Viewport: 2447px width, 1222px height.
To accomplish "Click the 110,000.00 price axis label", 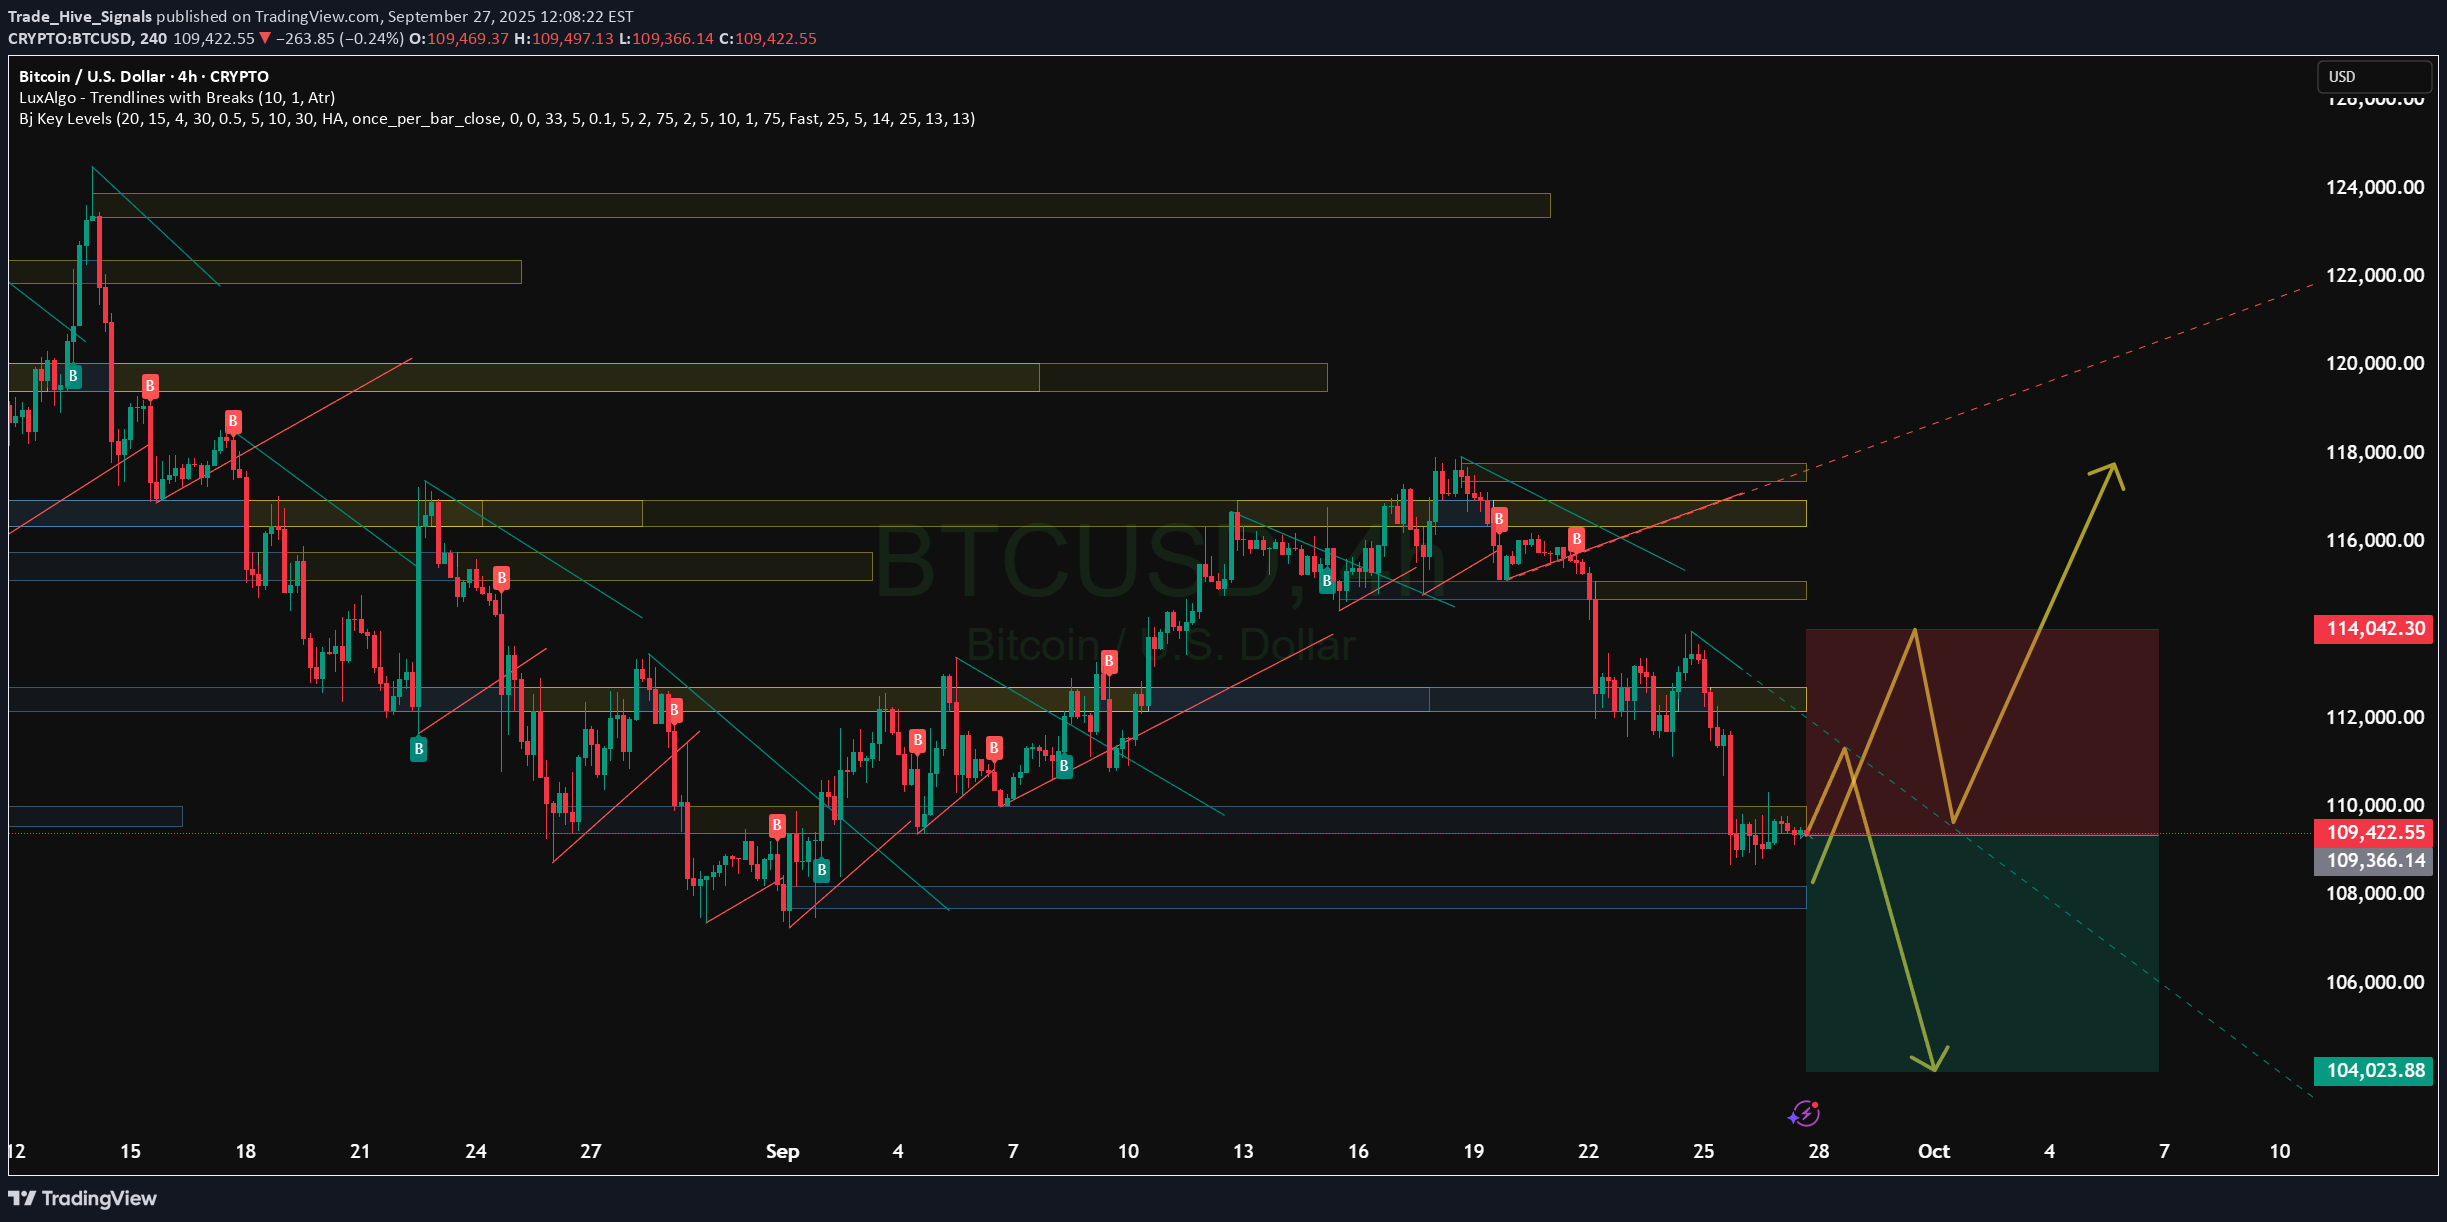I will tap(2375, 806).
